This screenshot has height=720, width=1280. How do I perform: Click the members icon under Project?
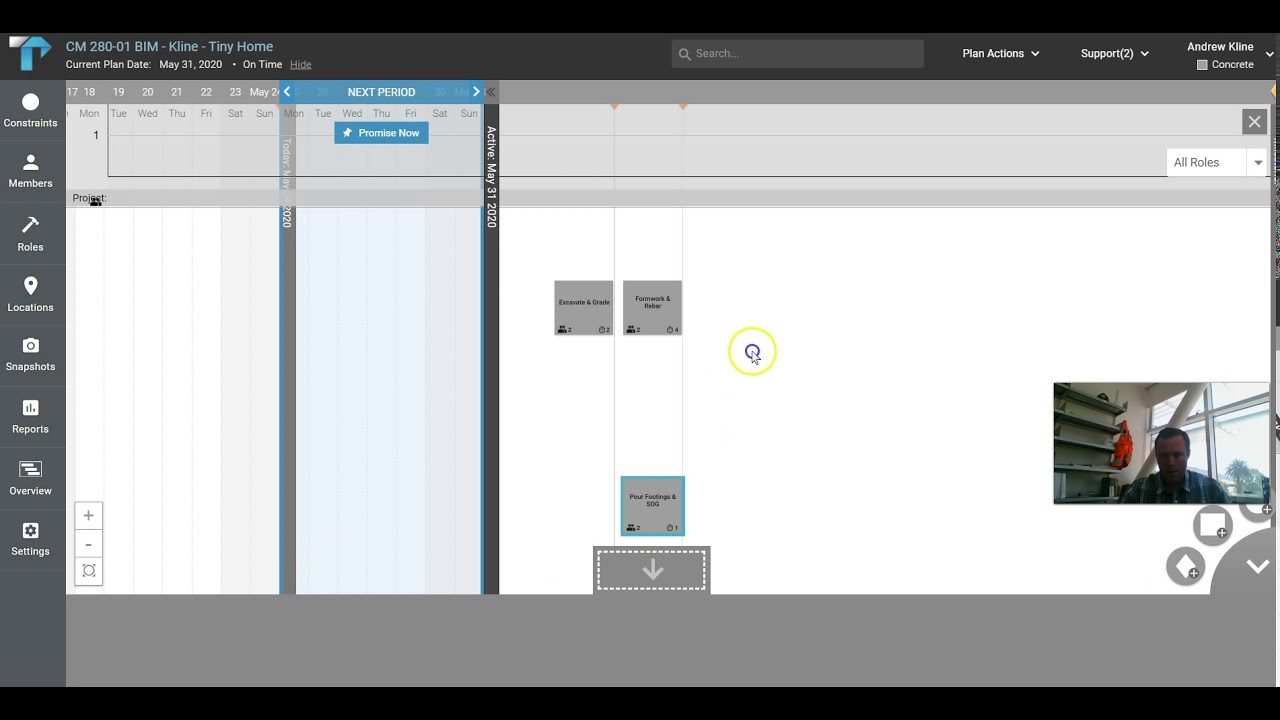pyautogui.click(x=95, y=203)
